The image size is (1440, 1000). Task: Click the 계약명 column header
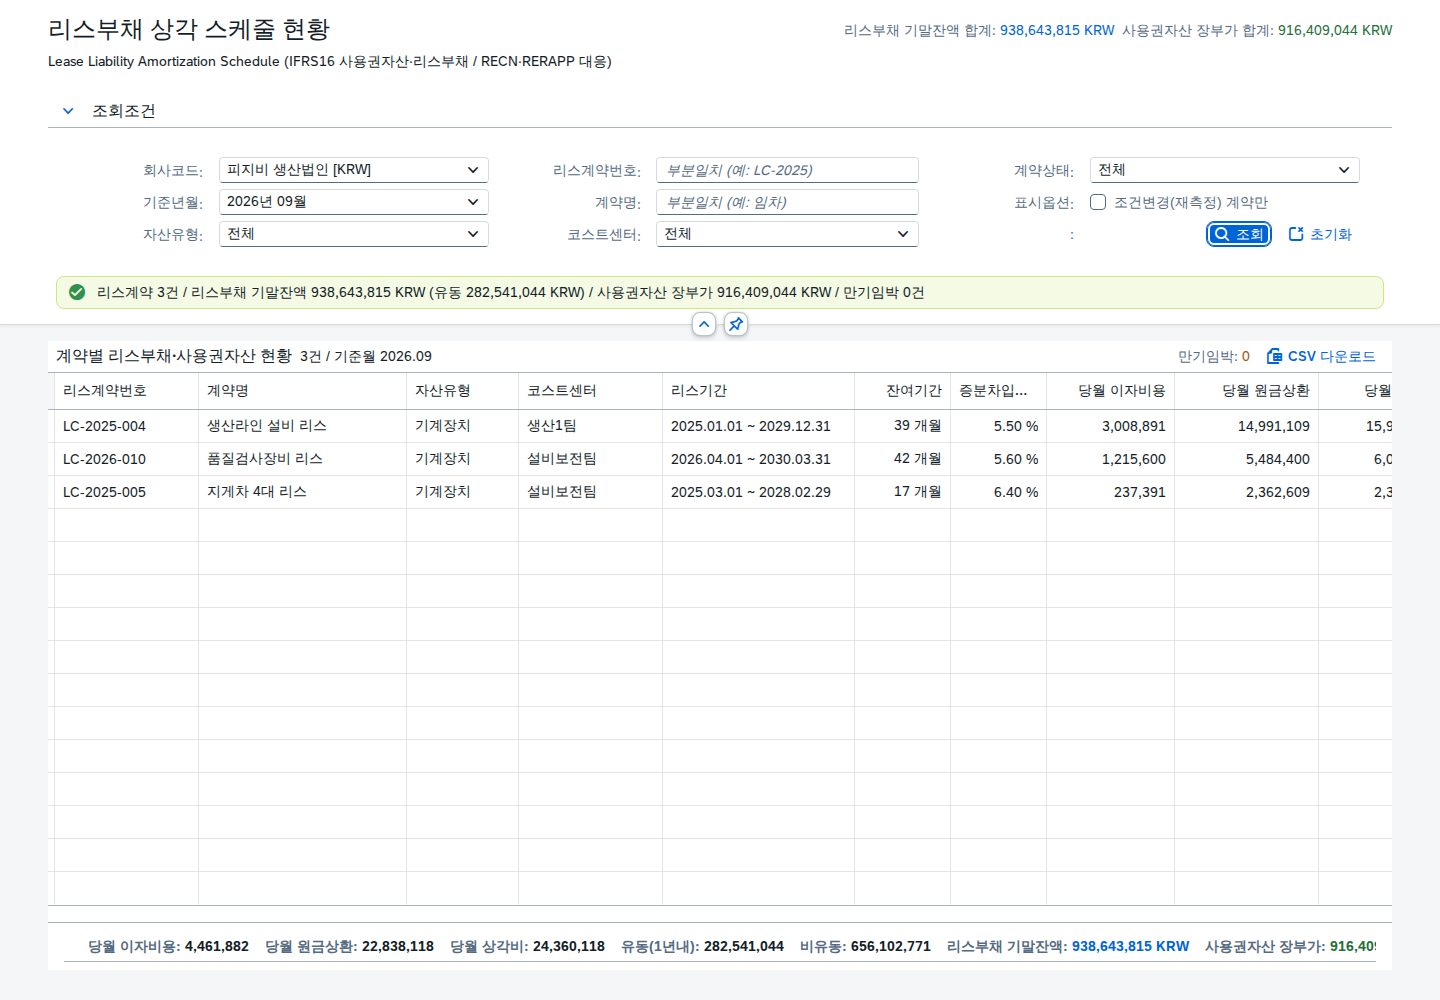click(302, 391)
